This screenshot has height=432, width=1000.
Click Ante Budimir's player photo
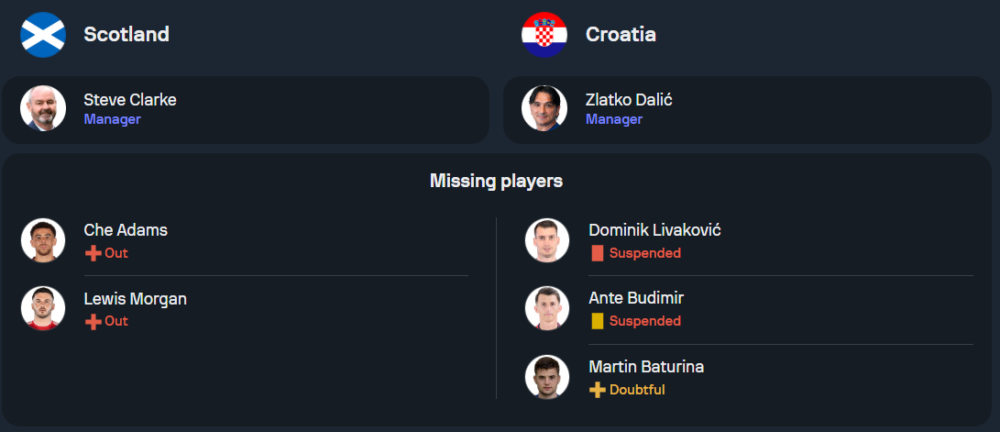547,308
